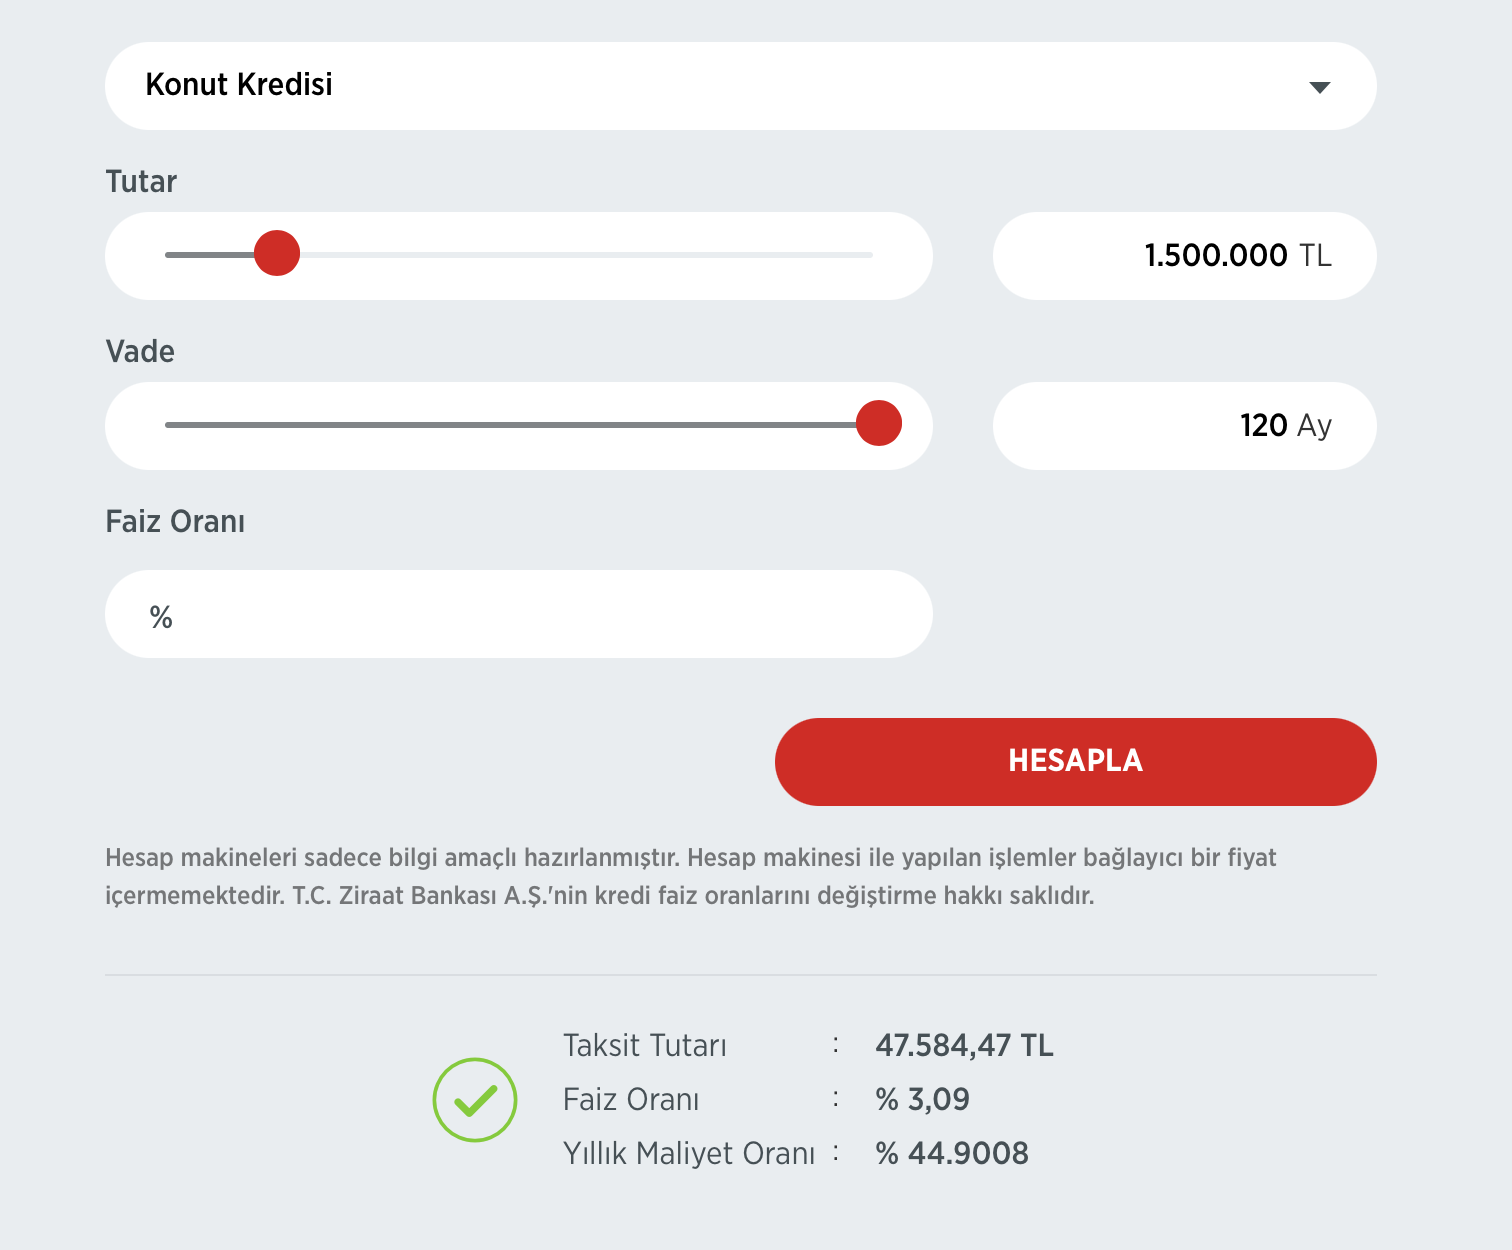Click the percent symbol in the interest field
1512x1250 pixels.
point(161,617)
